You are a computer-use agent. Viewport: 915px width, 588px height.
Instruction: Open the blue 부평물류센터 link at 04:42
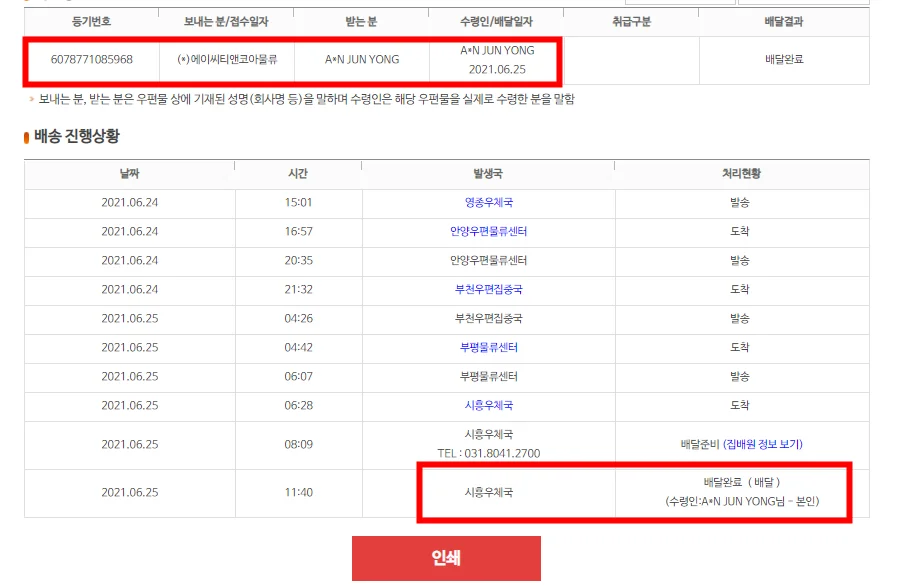[x=488, y=348]
